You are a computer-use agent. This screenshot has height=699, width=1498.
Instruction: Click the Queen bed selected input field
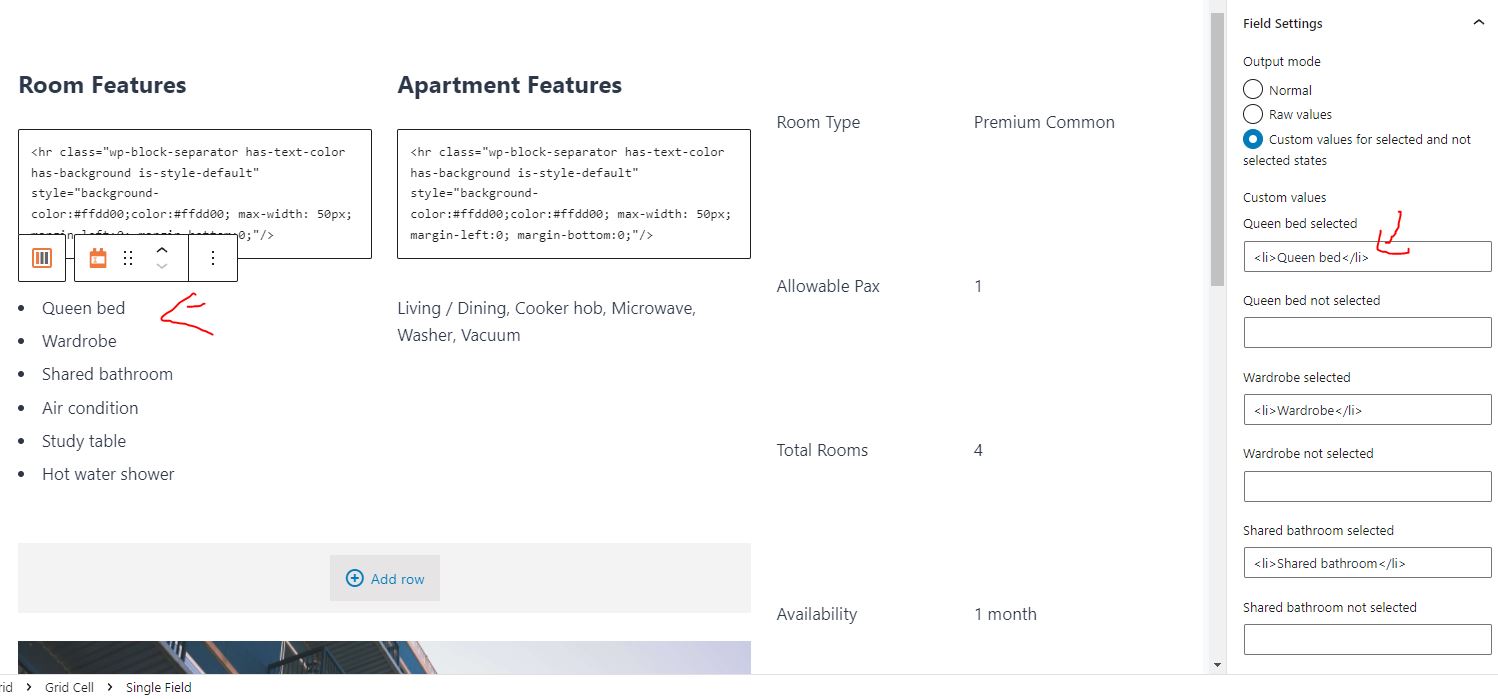point(1367,256)
